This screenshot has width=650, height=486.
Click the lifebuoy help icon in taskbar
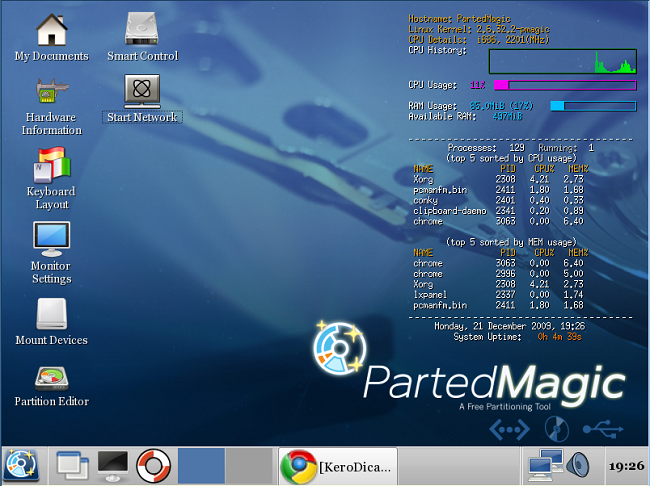(x=153, y=466)
